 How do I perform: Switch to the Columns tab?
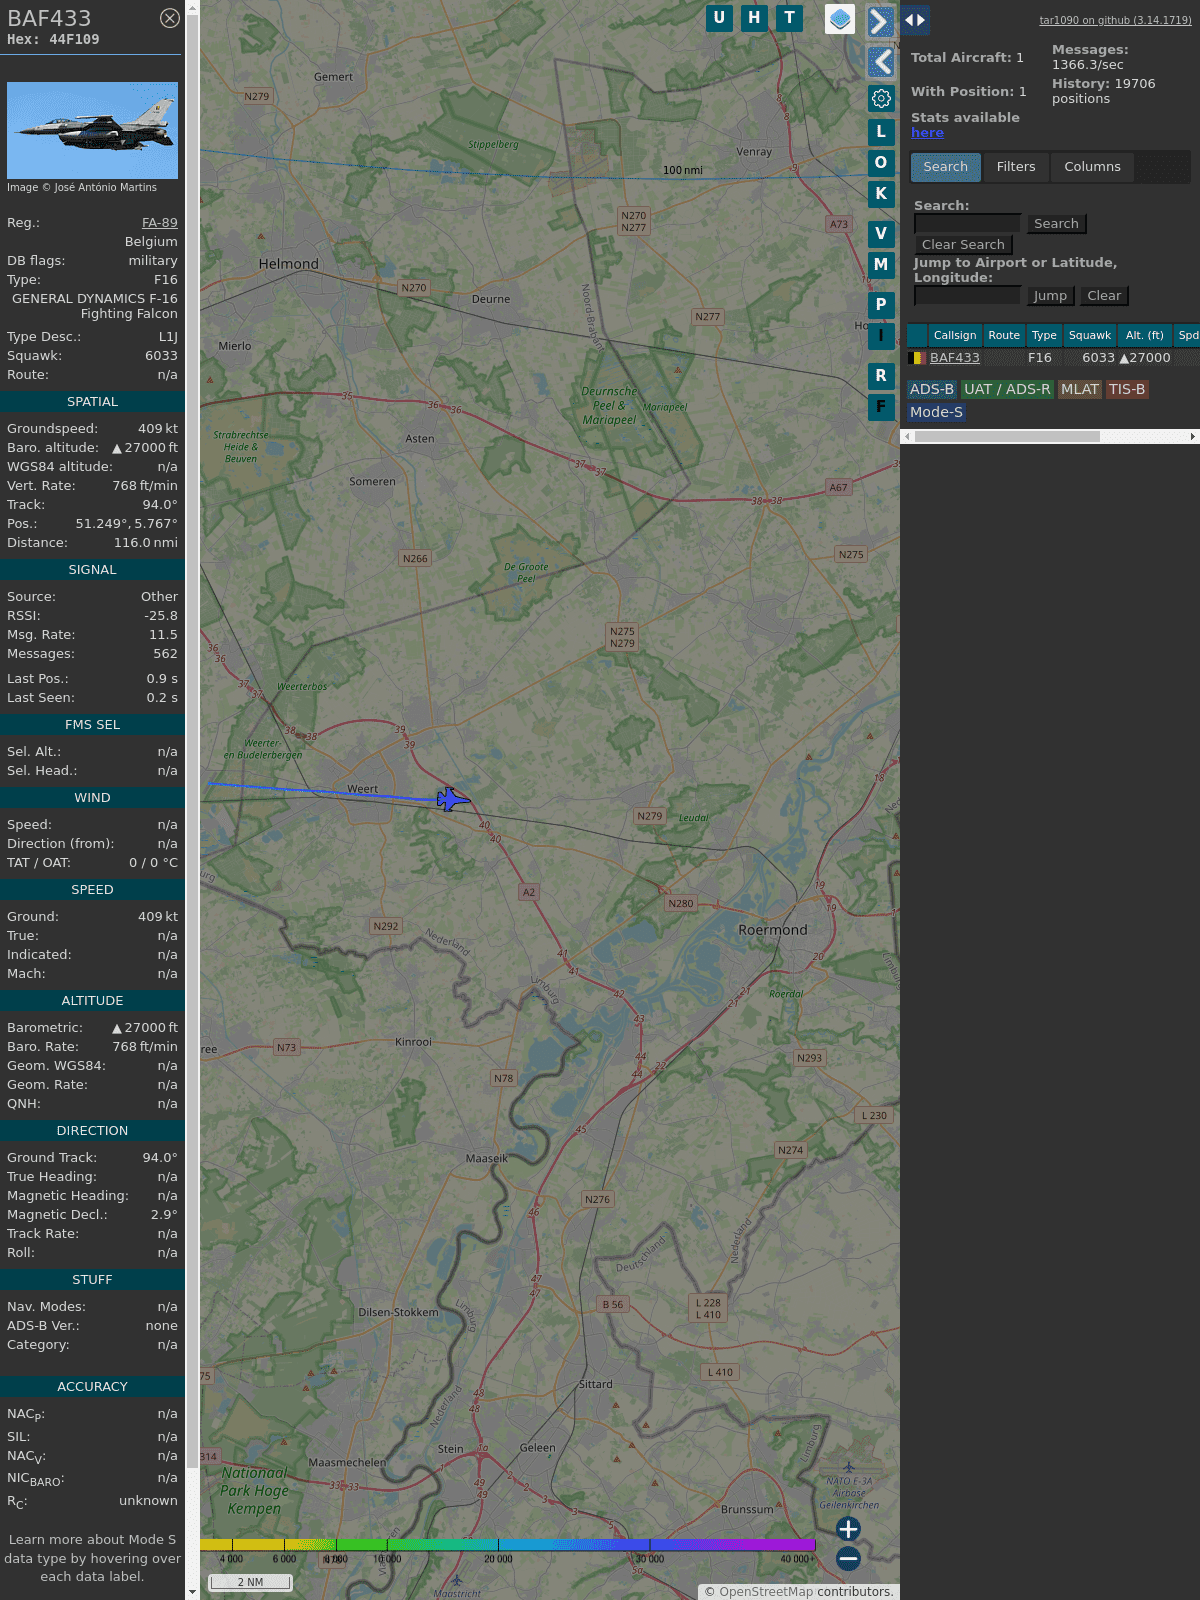click(1092, 167)
